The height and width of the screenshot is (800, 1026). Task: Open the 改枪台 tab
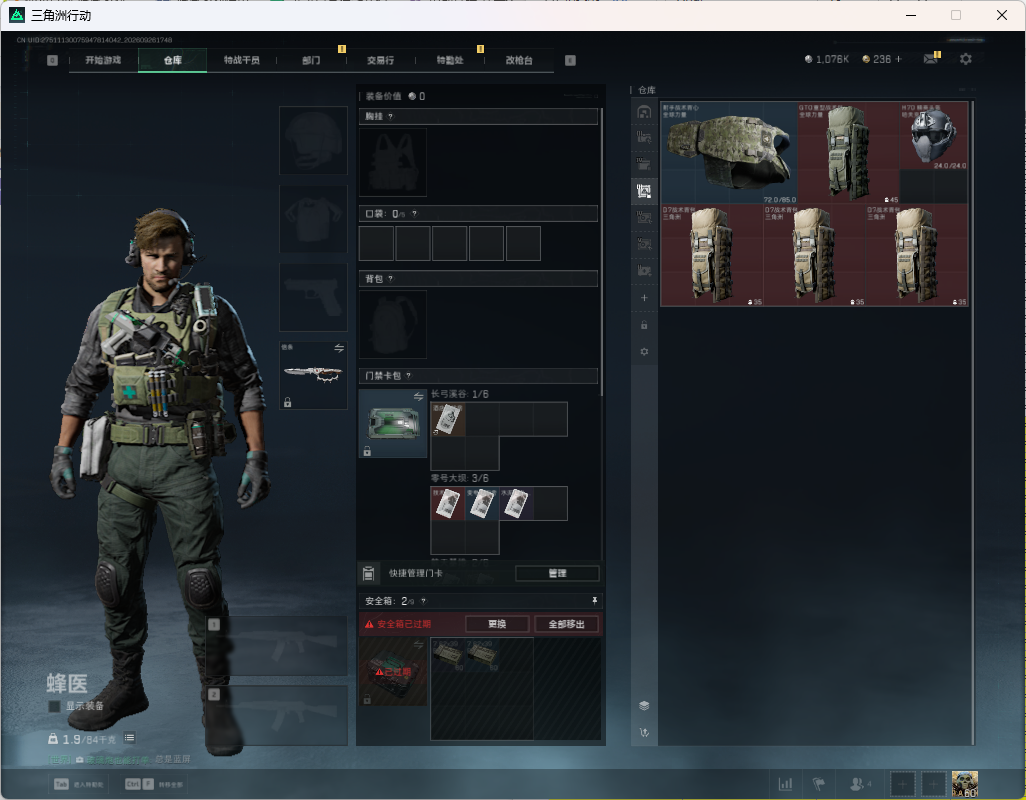point(519,60)
